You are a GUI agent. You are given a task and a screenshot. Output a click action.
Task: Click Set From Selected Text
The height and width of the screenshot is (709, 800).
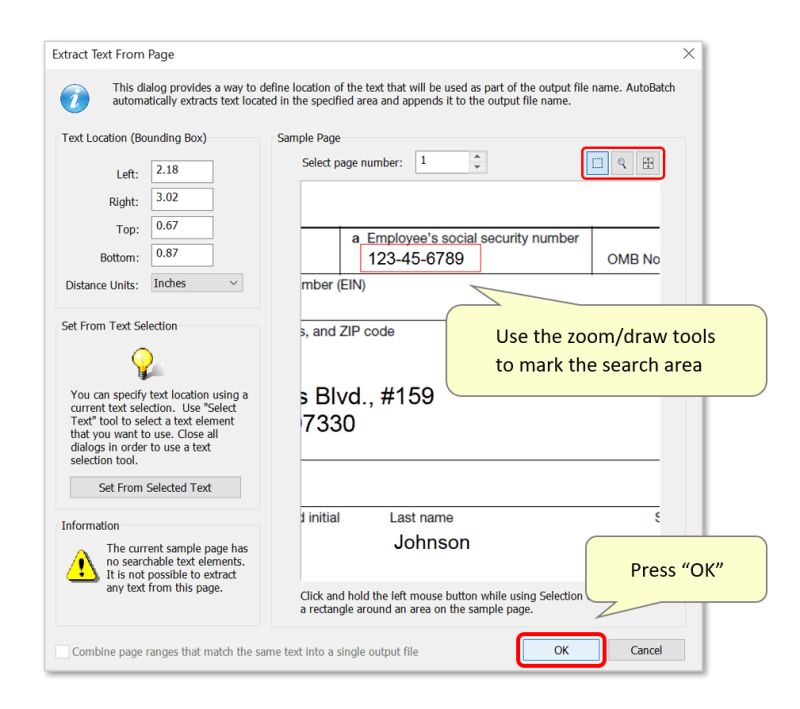click(x=155, y=487)
